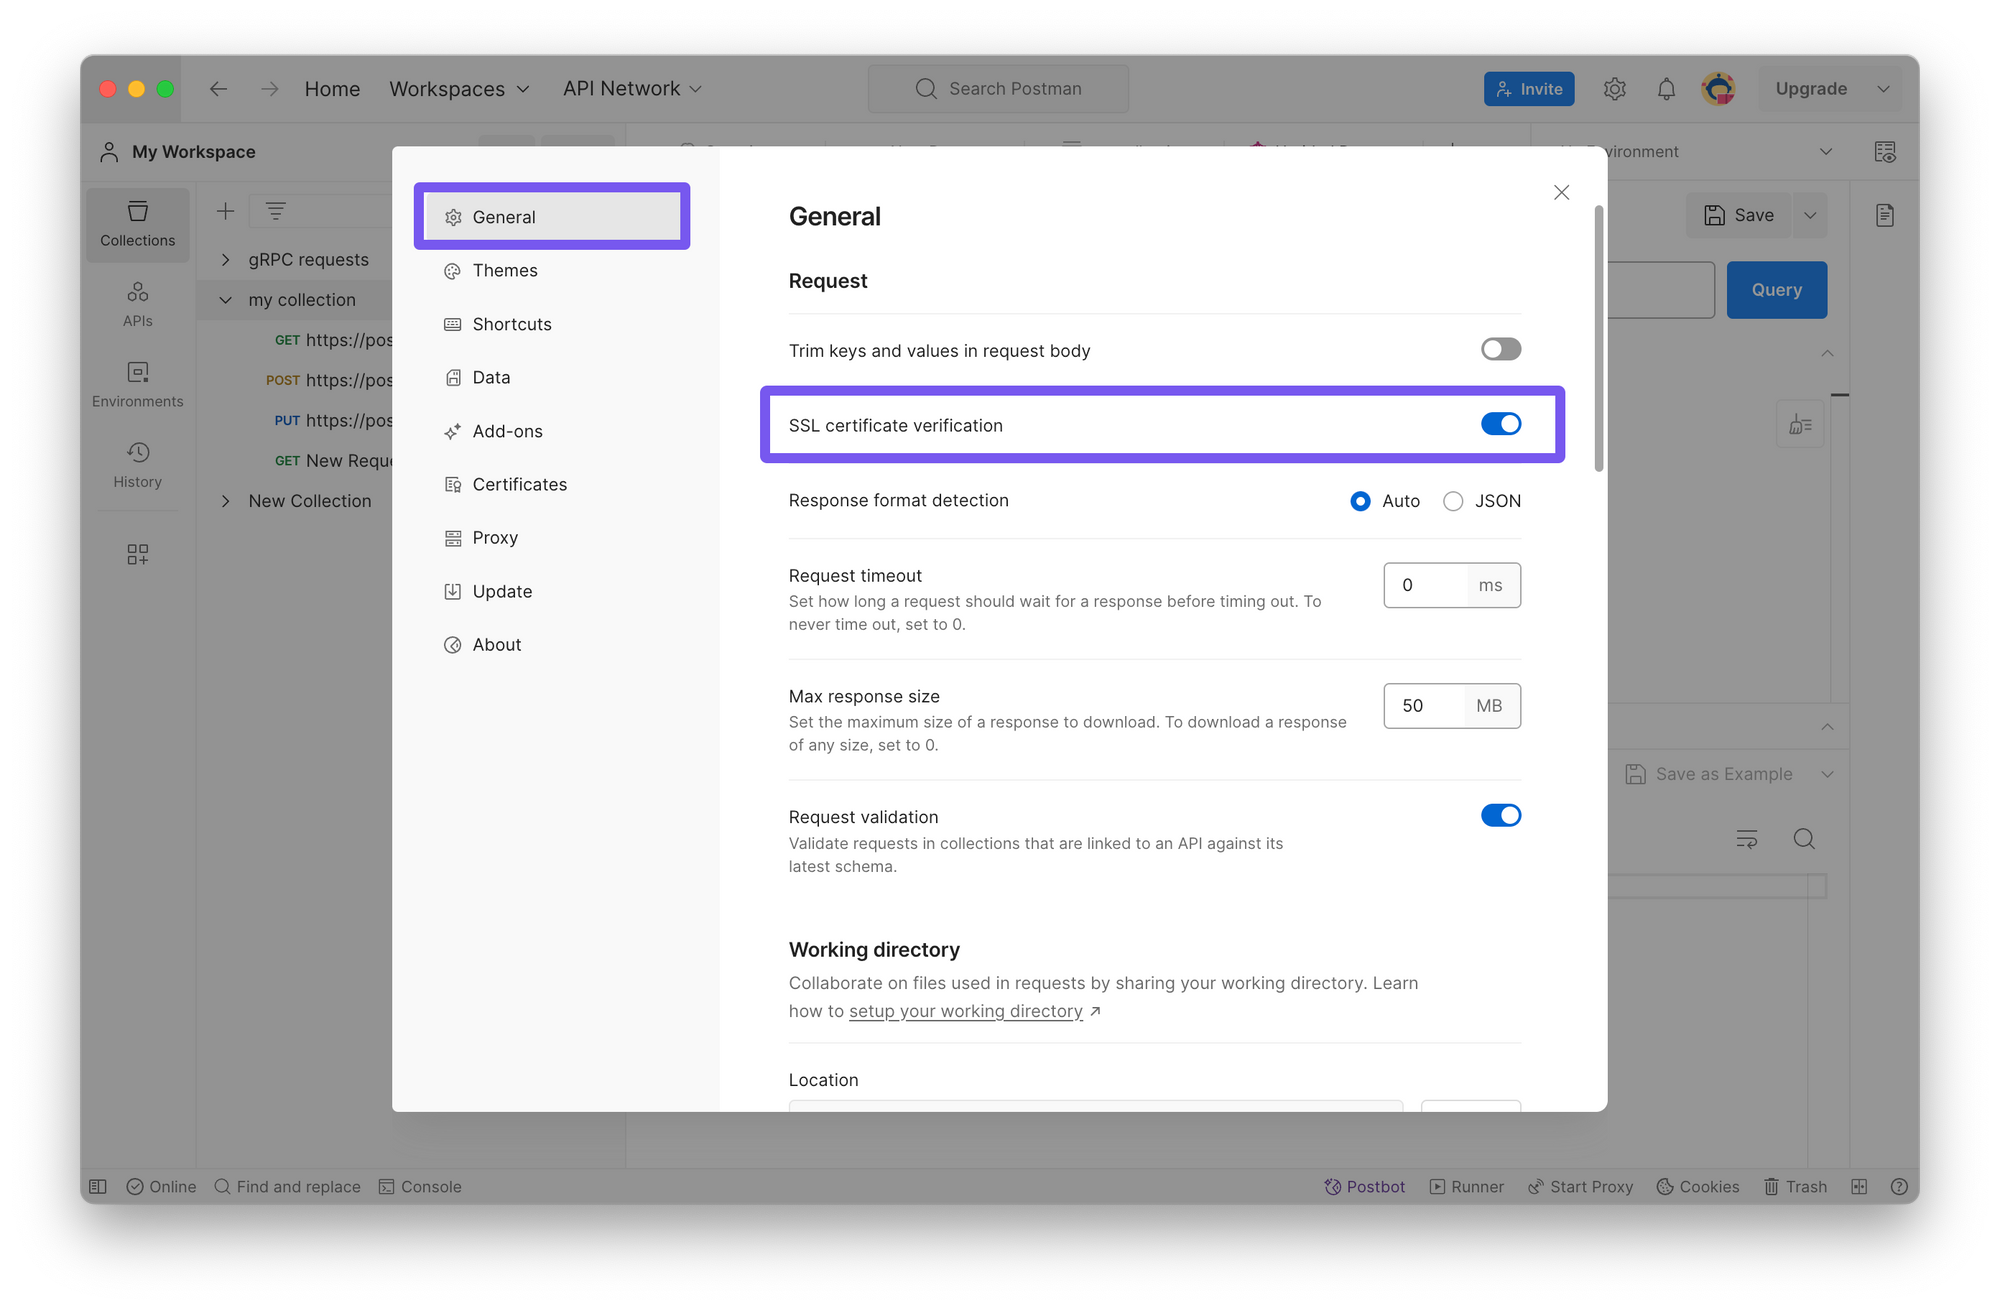Open the General settings tab
Image resolution: width=2000 pixels, height=1310 pixels.
click(x=552, y=217)
